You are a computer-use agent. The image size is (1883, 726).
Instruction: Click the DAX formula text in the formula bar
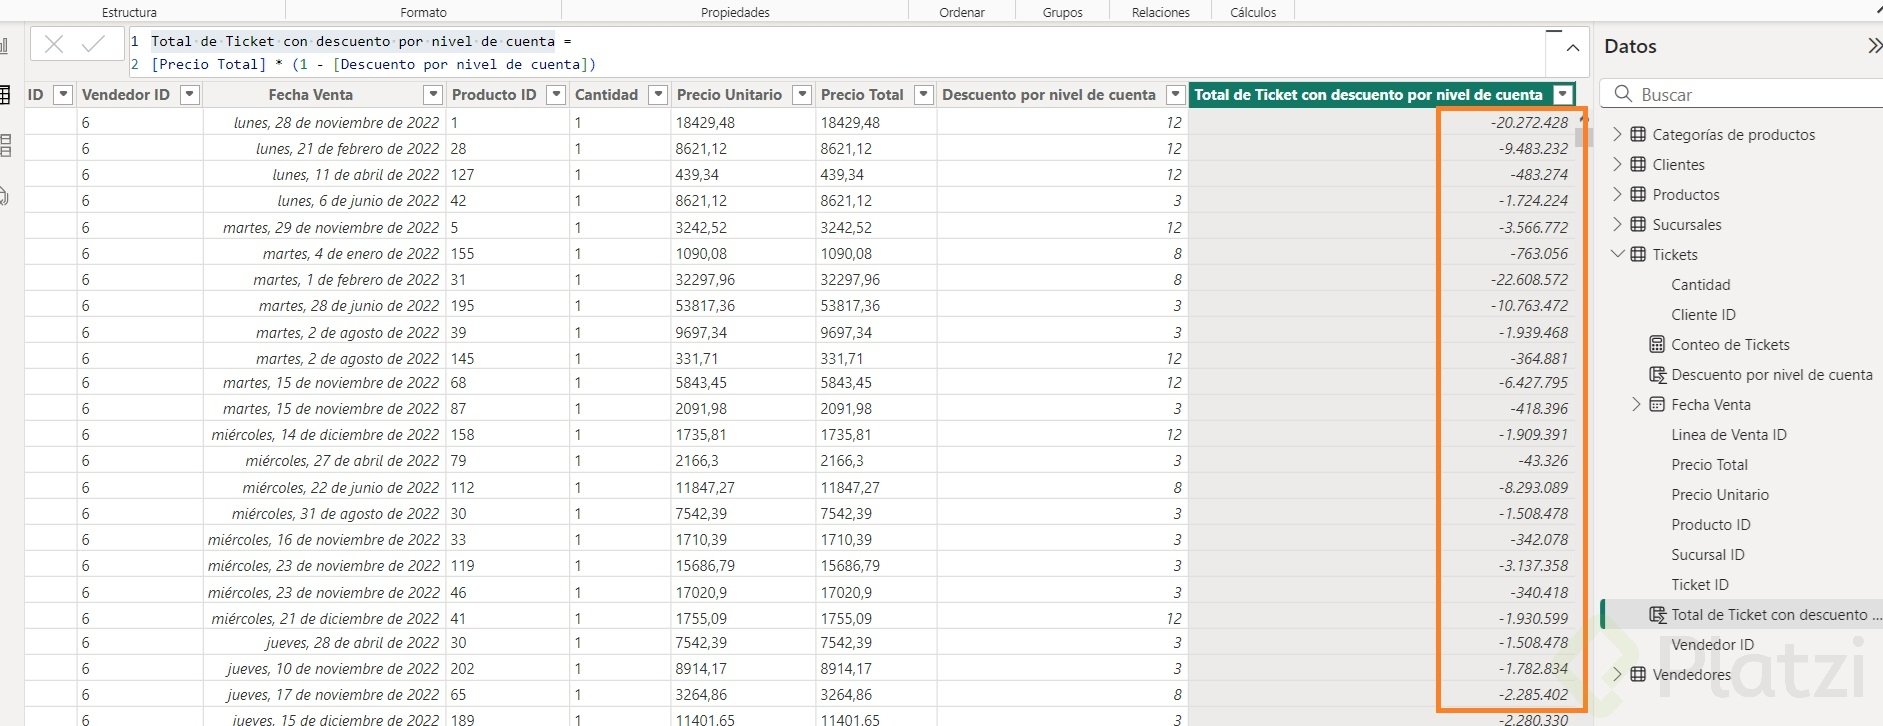coord(373,53)
